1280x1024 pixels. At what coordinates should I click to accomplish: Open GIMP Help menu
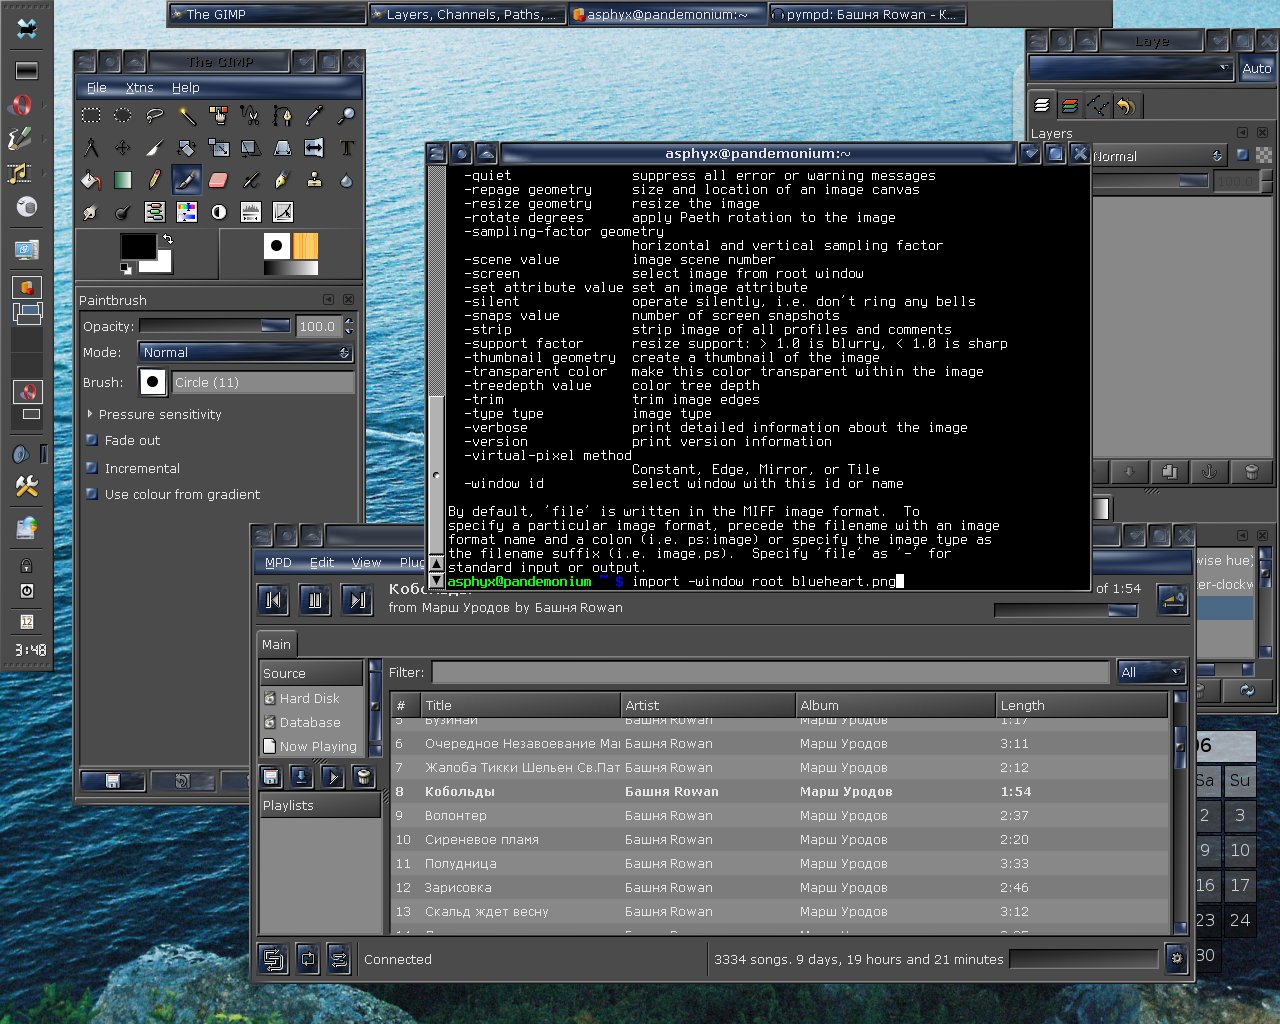click(x=185, y=87)
